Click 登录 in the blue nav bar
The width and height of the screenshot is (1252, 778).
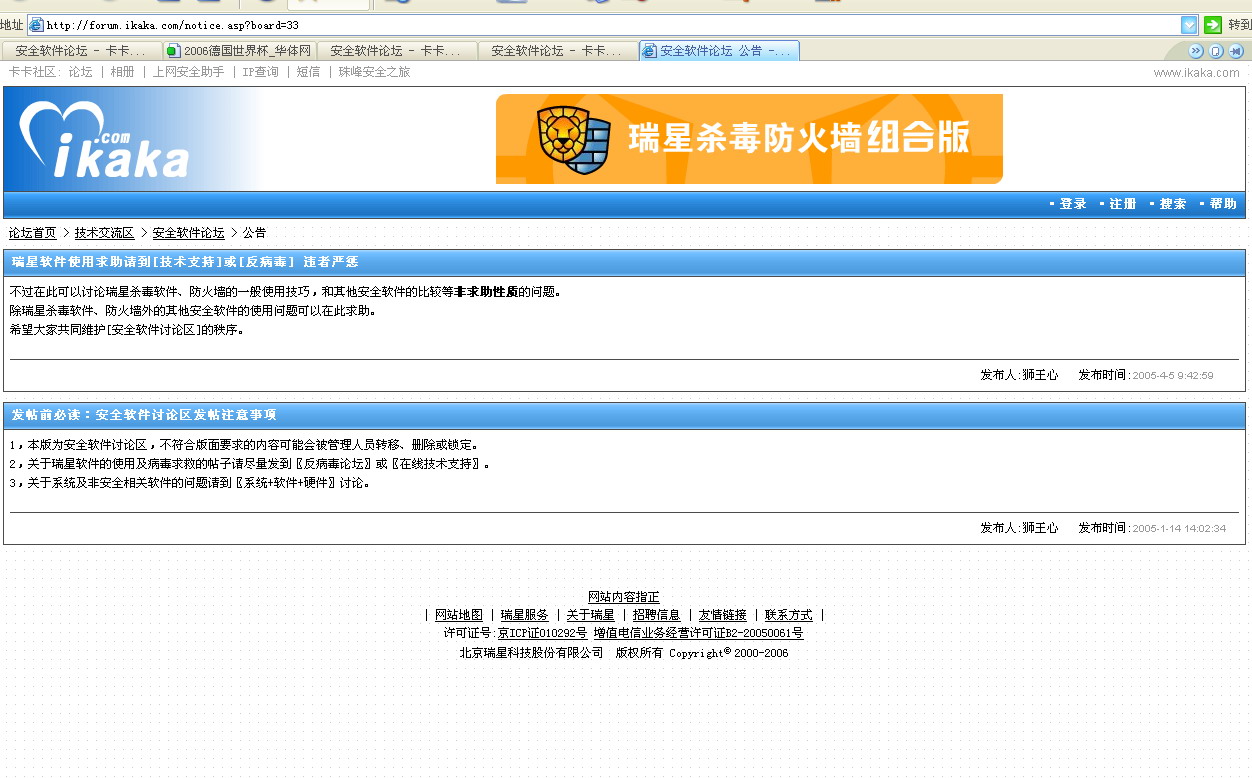click(1073, 204)
